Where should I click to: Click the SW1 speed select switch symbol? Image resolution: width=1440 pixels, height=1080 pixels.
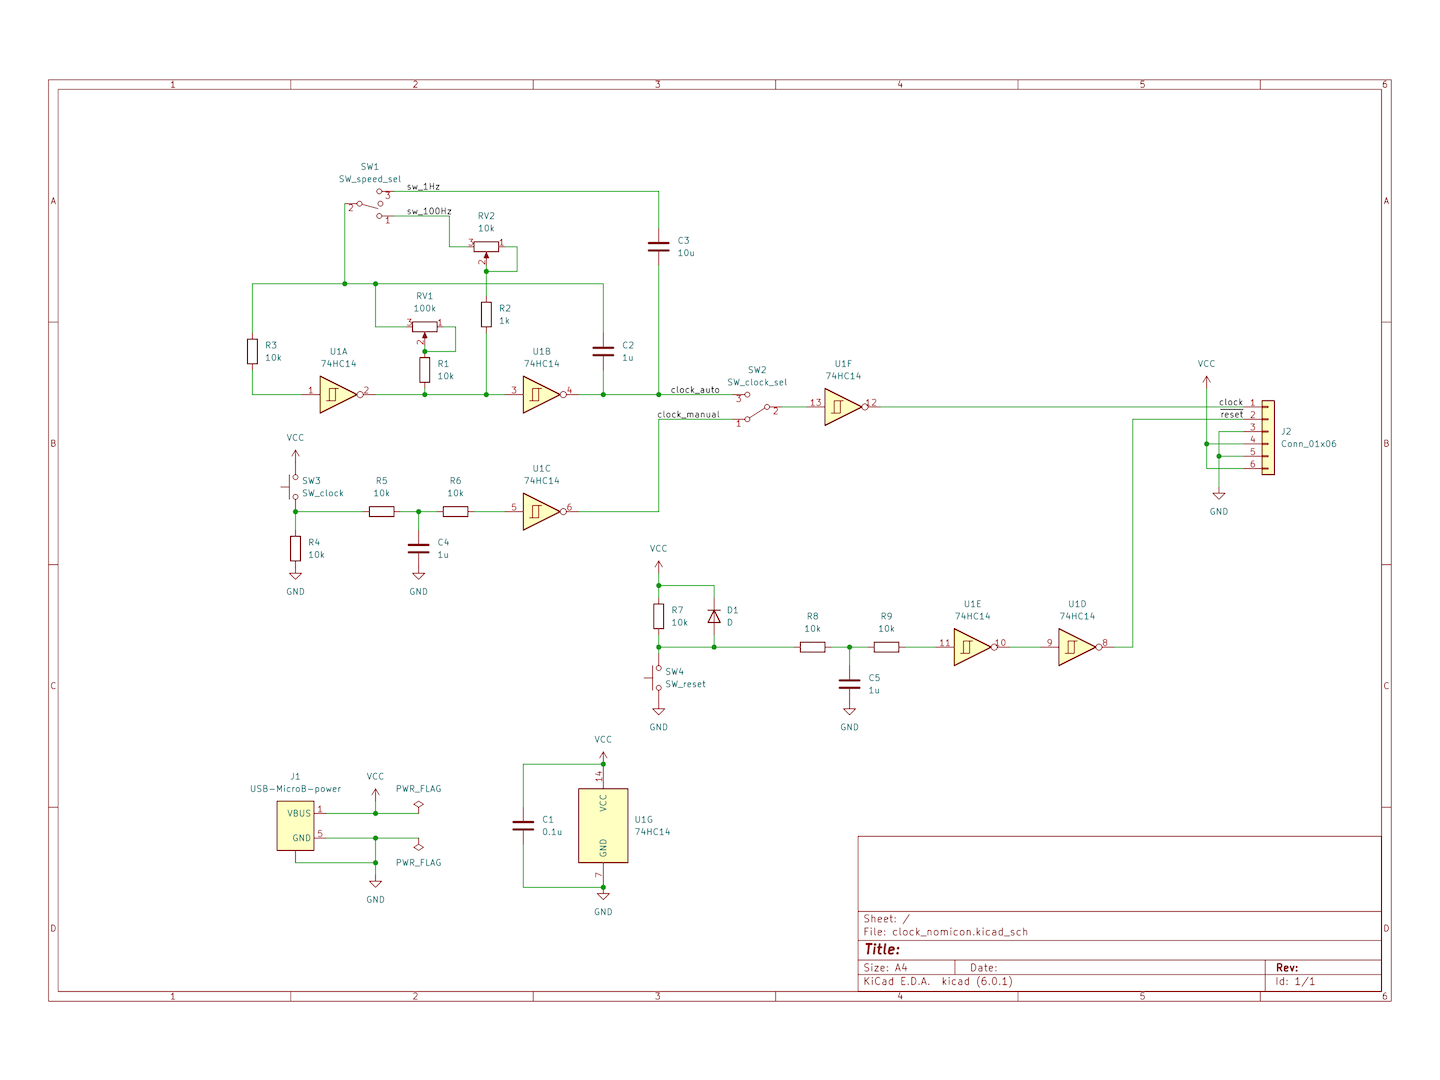click(x=370, y=205)
